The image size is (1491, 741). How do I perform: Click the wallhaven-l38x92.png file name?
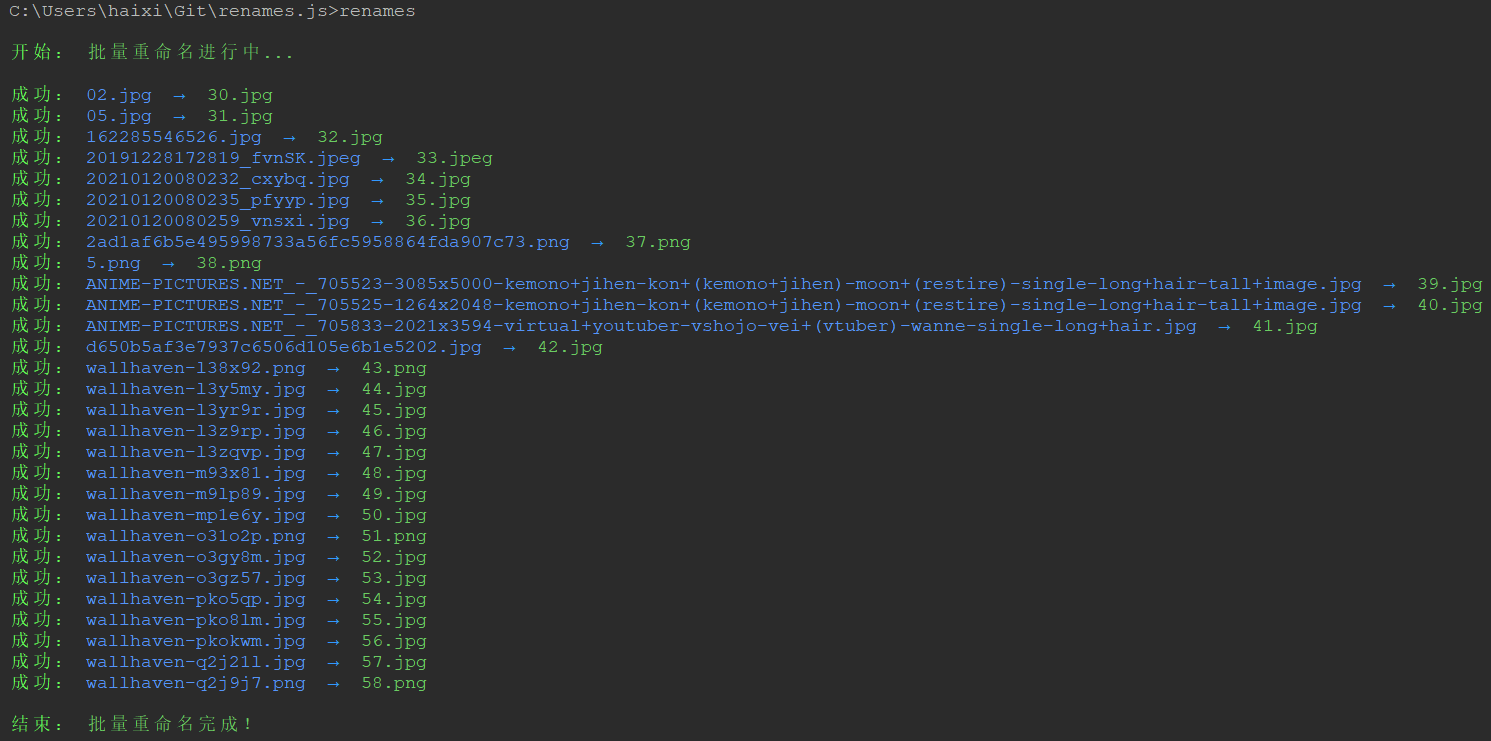click(x=196, y=368)
